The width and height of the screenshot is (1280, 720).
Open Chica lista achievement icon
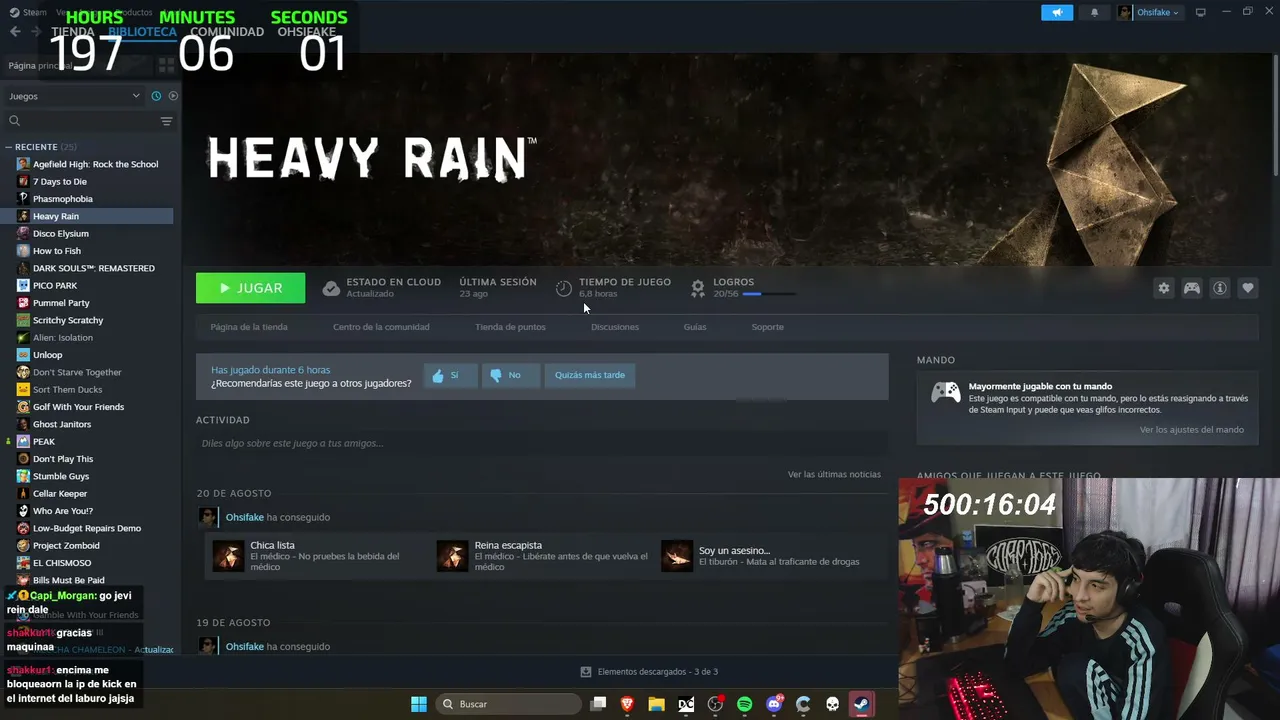228,556
